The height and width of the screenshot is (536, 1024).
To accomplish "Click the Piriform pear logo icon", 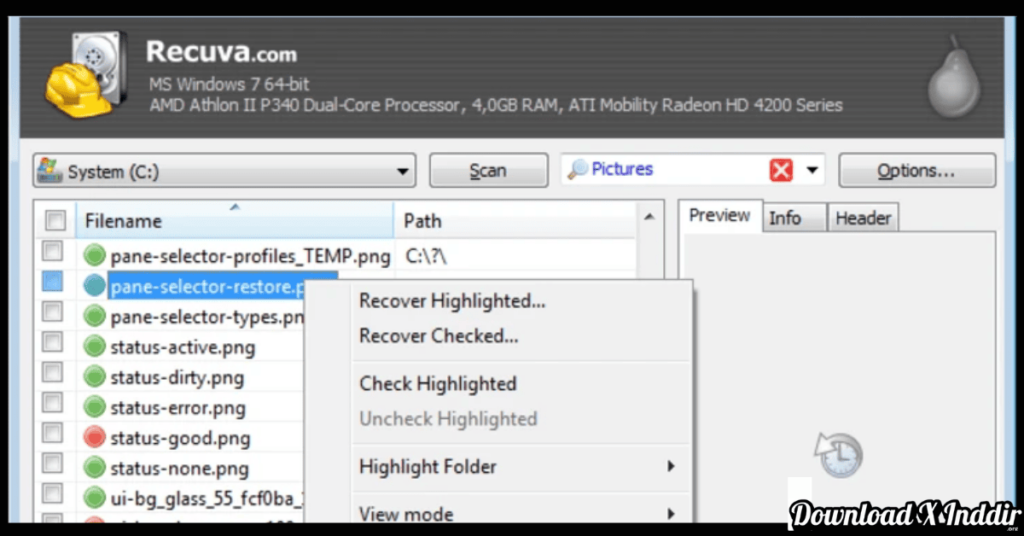I will [x=952, y=78].
